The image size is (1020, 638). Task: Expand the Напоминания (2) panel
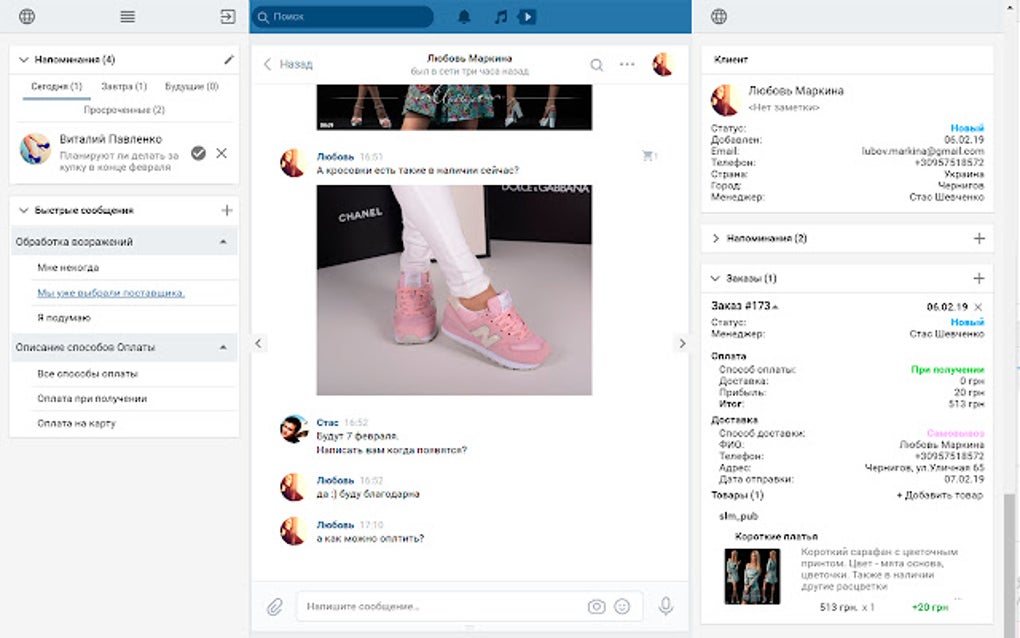coord(713,238)
